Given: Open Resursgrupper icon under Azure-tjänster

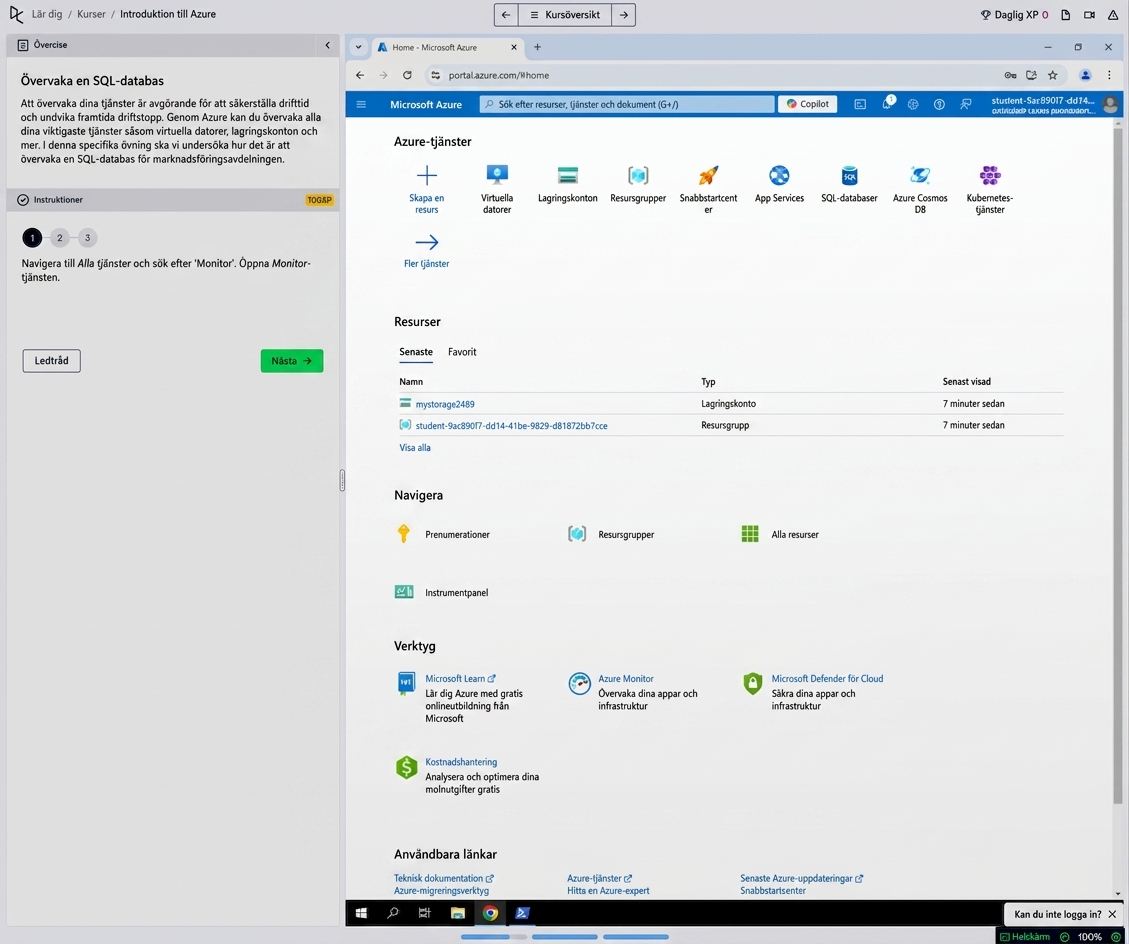Looking at the screenshot, I should (638, 175).
